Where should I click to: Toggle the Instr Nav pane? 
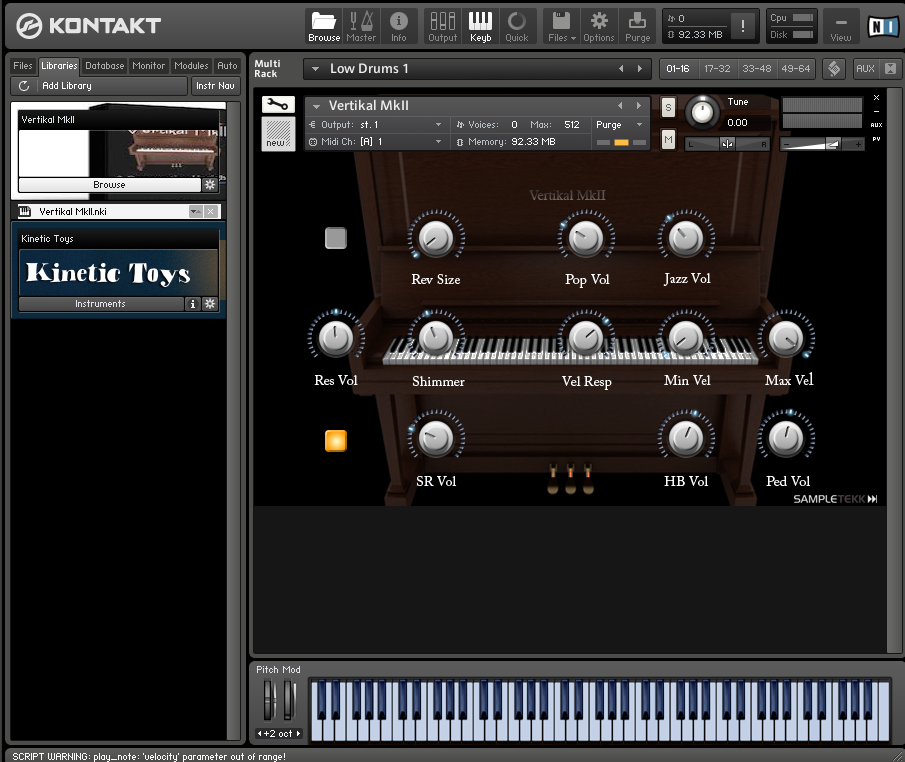[x=215, y=86]
